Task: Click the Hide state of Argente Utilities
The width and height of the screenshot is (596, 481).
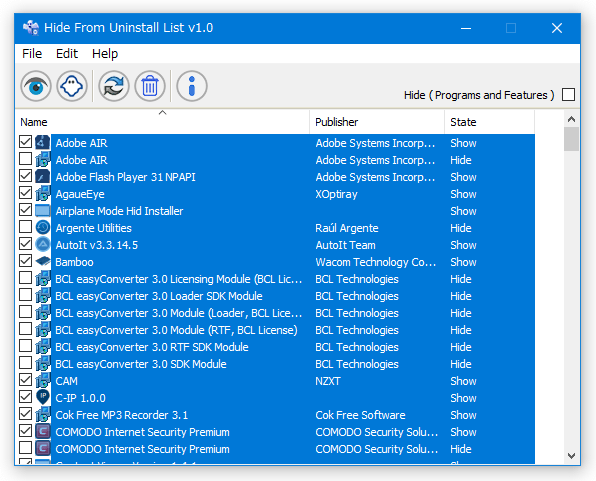Action: 461,228
